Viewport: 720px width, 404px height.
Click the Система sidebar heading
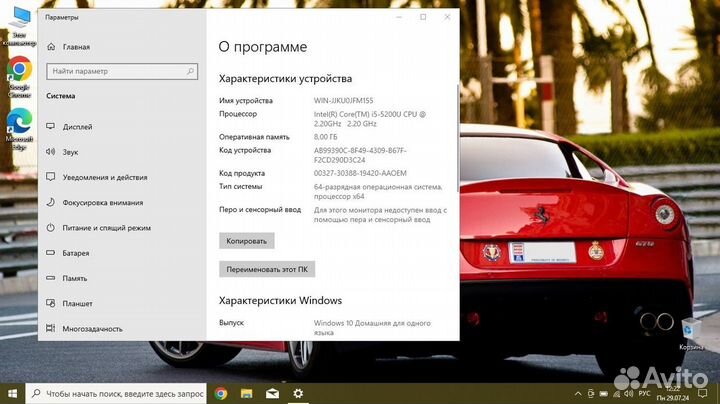61,96
